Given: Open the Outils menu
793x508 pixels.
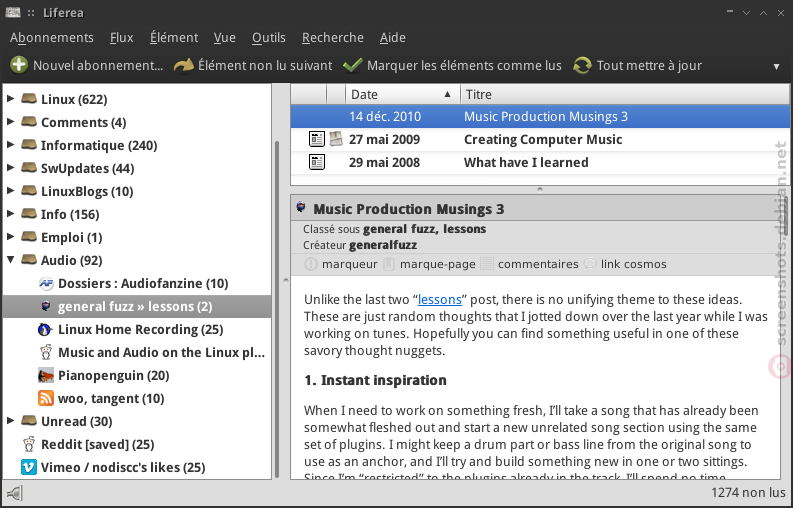Looking at the screenshot, I should tap(269, 38).
